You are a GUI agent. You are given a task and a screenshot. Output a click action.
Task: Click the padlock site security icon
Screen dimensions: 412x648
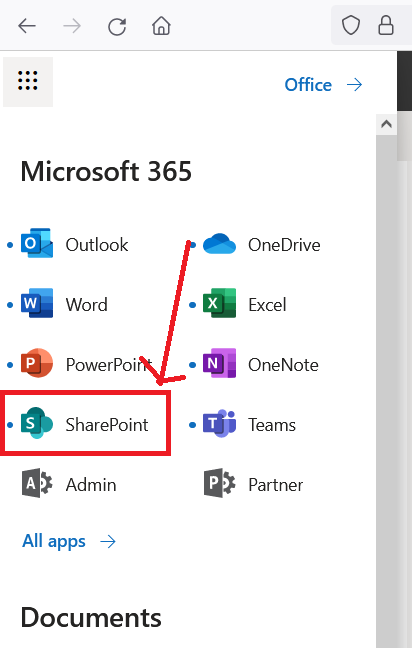point(386,26)
